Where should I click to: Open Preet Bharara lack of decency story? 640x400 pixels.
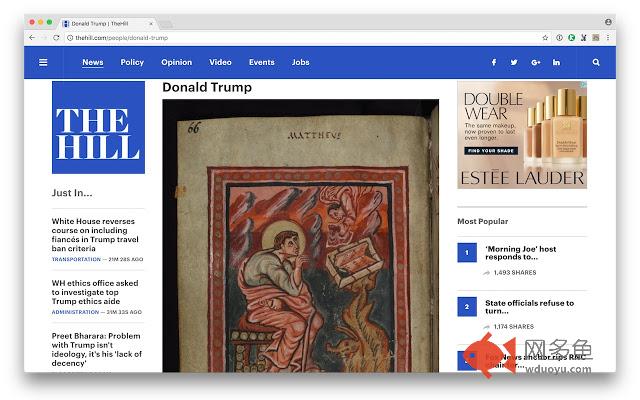pos(97,349)
